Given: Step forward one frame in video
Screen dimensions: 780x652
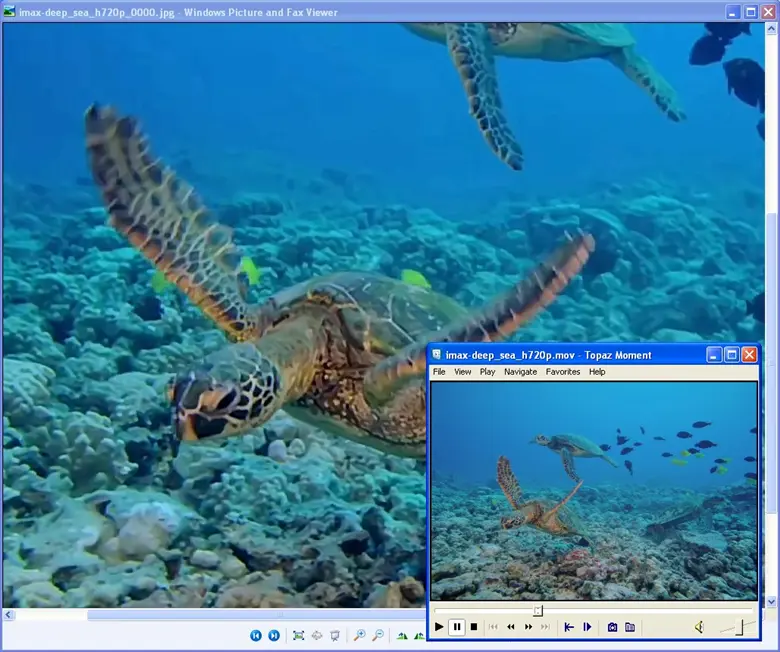Looking at the screenshot, I should tap(587, 627).
